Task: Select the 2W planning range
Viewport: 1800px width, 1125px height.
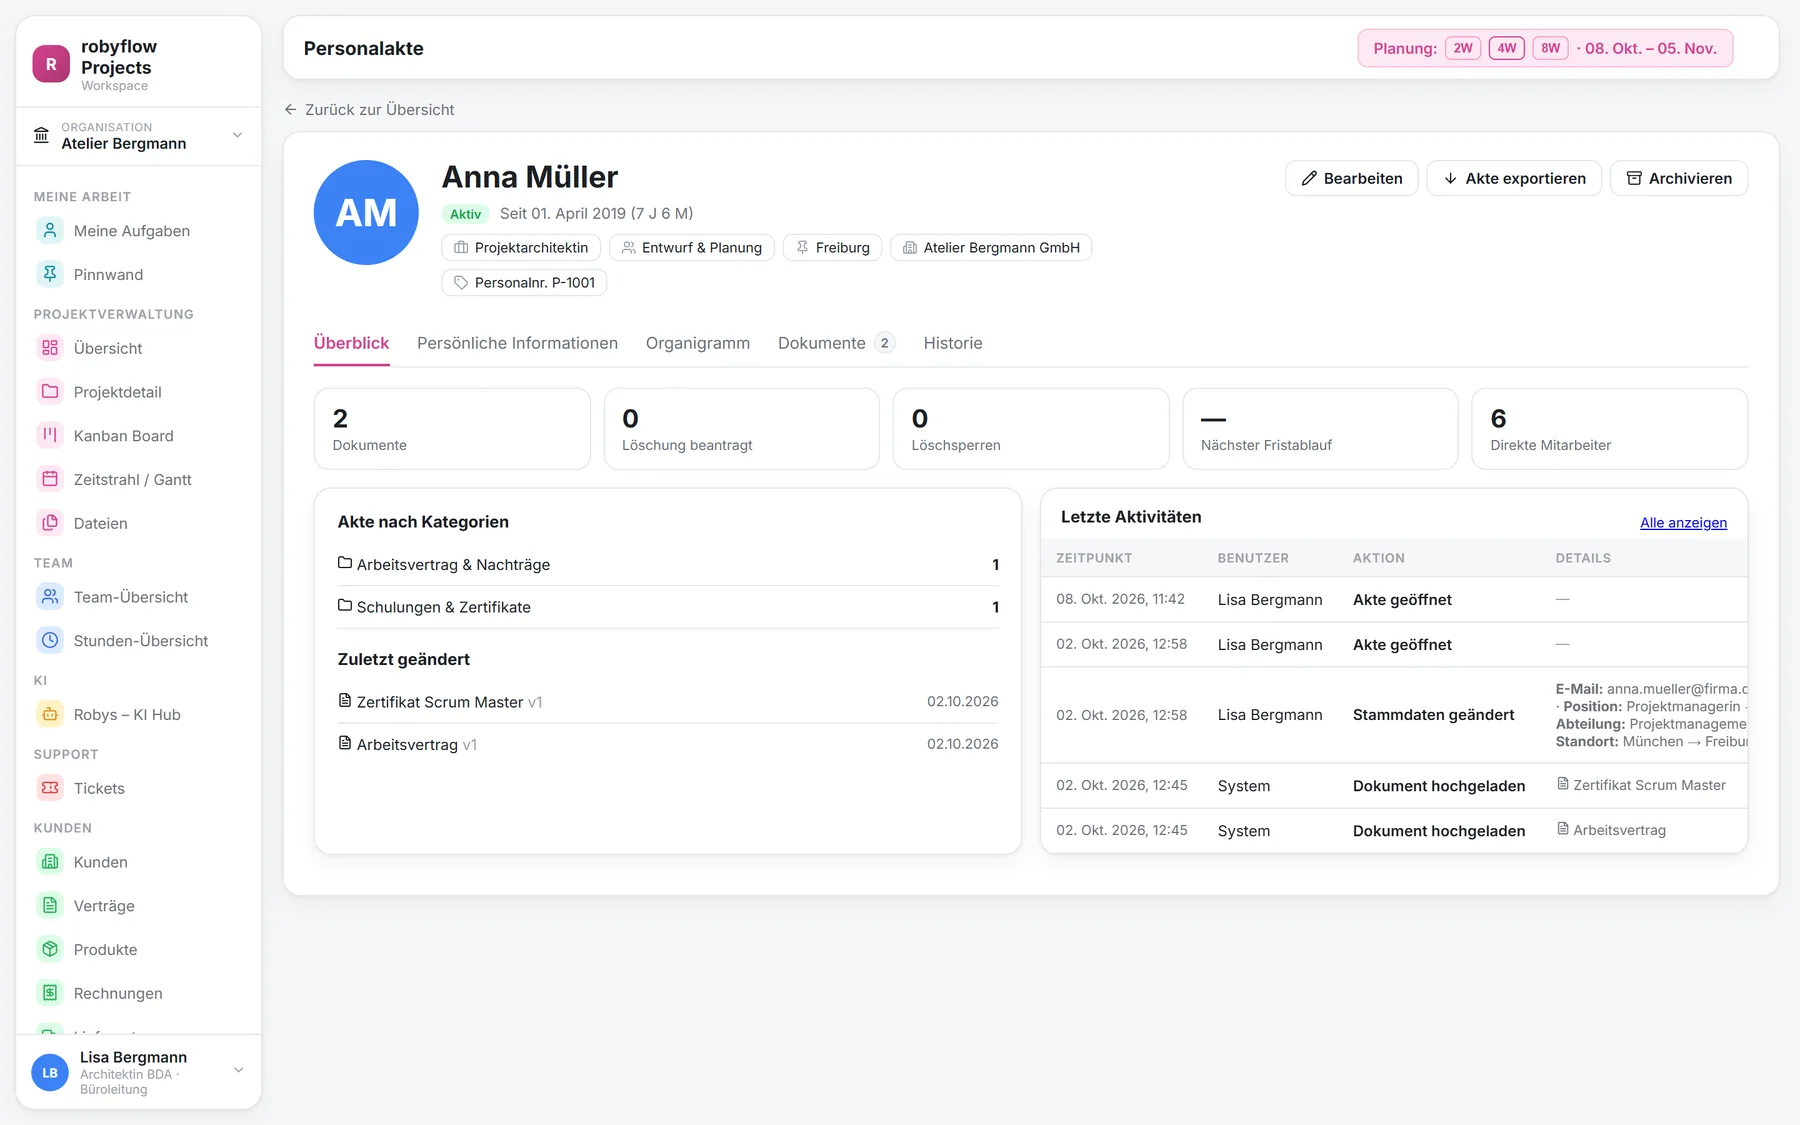Action: tap(1463, 48)
